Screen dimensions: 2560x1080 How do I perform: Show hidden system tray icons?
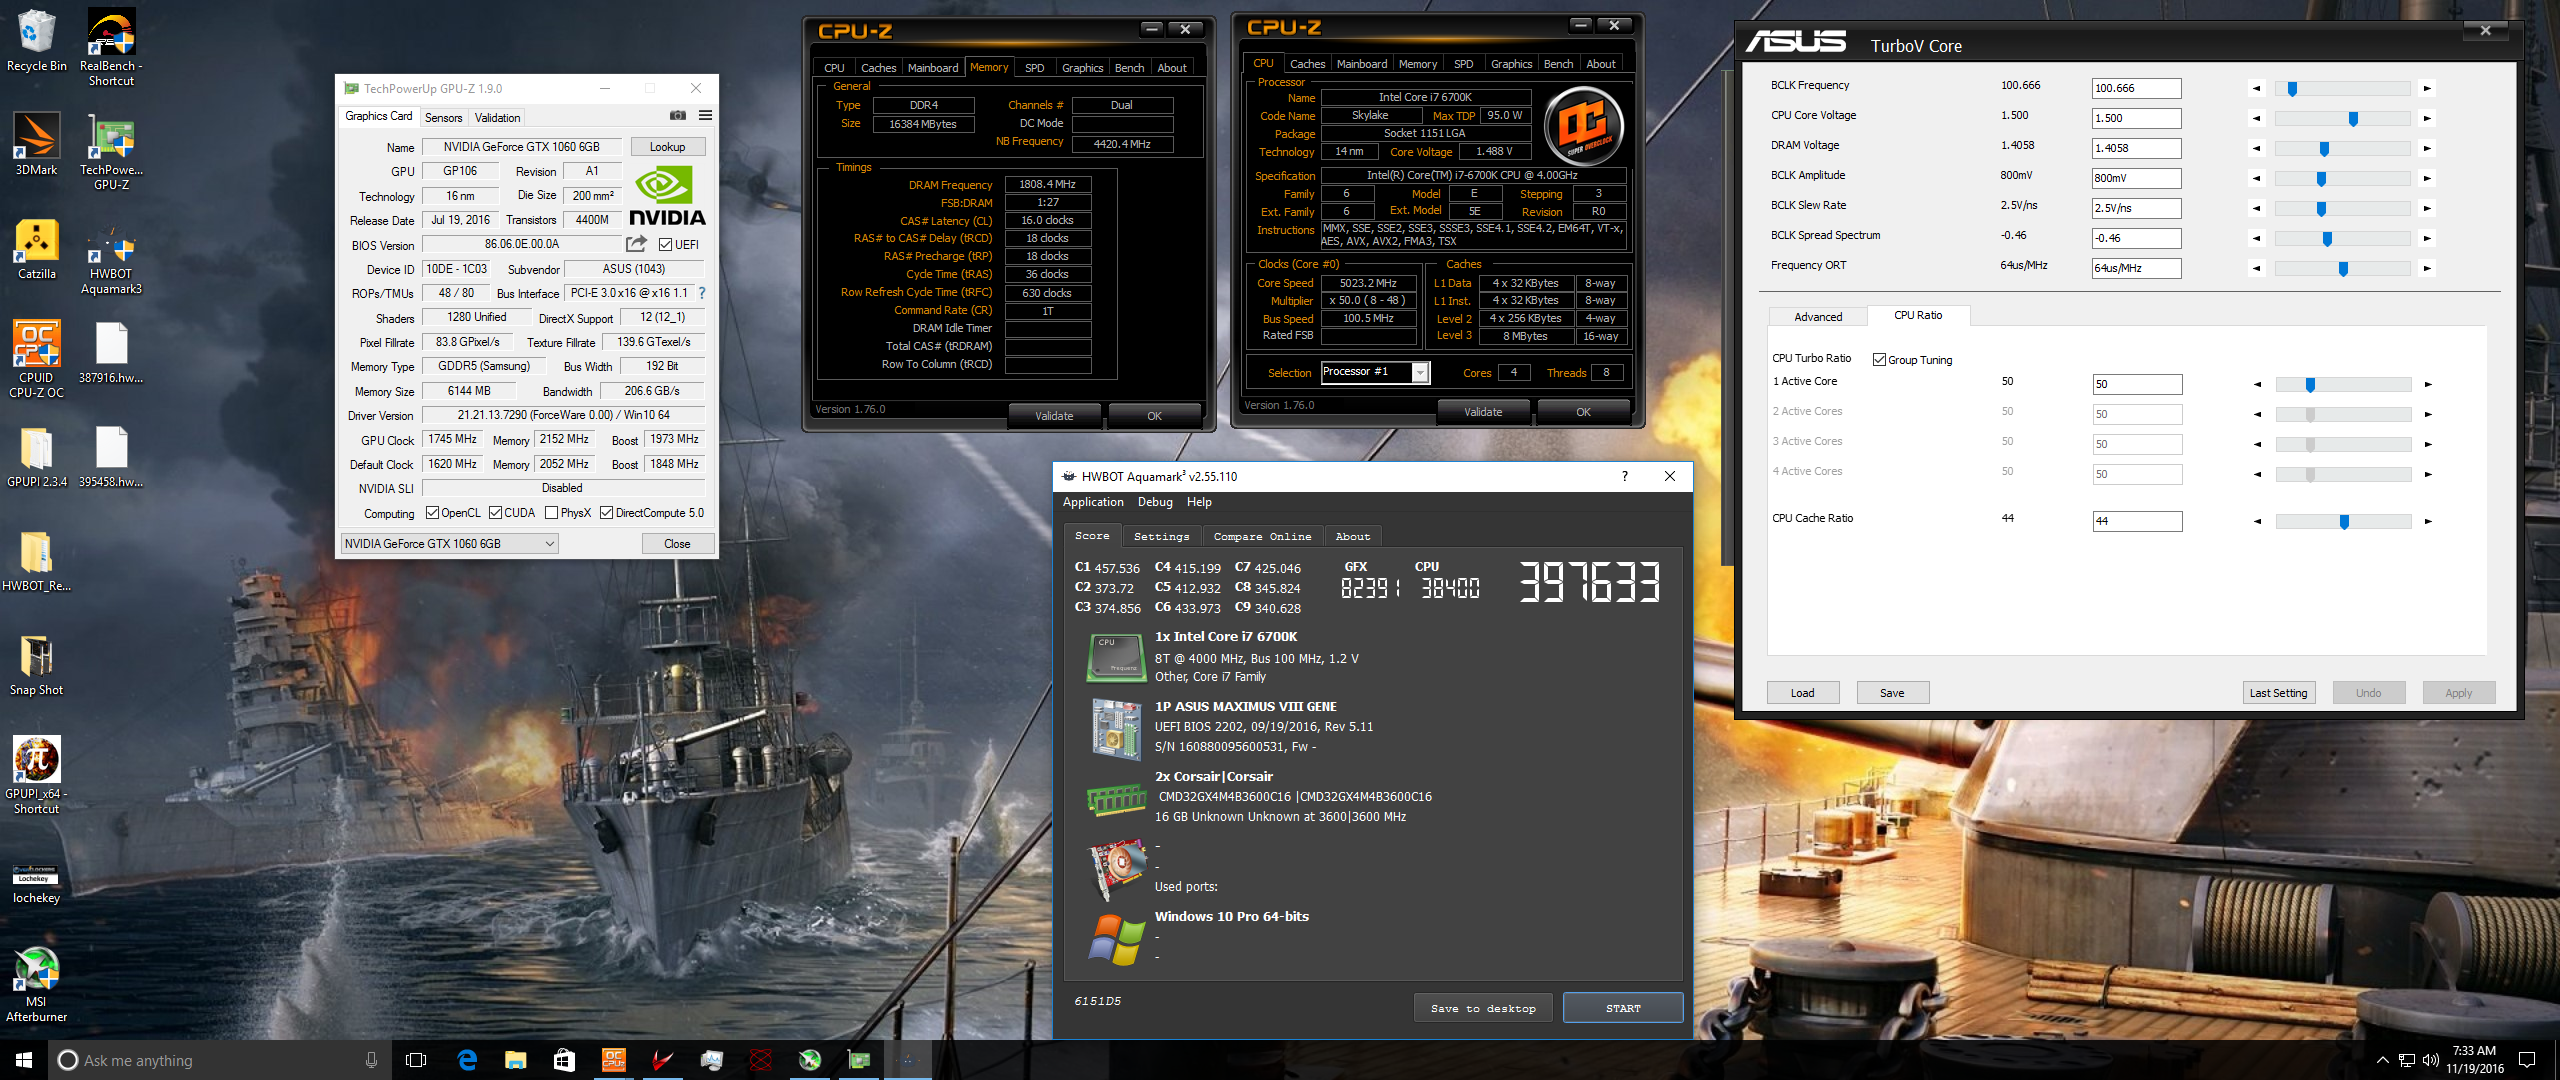click(x=2382, y=1060)
